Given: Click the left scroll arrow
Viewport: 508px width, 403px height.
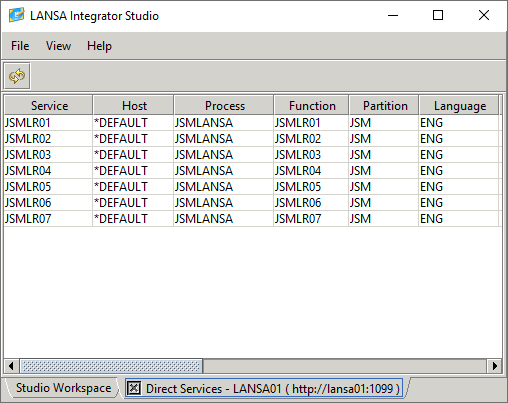Looking at the screenshot, I should point(11,366).
